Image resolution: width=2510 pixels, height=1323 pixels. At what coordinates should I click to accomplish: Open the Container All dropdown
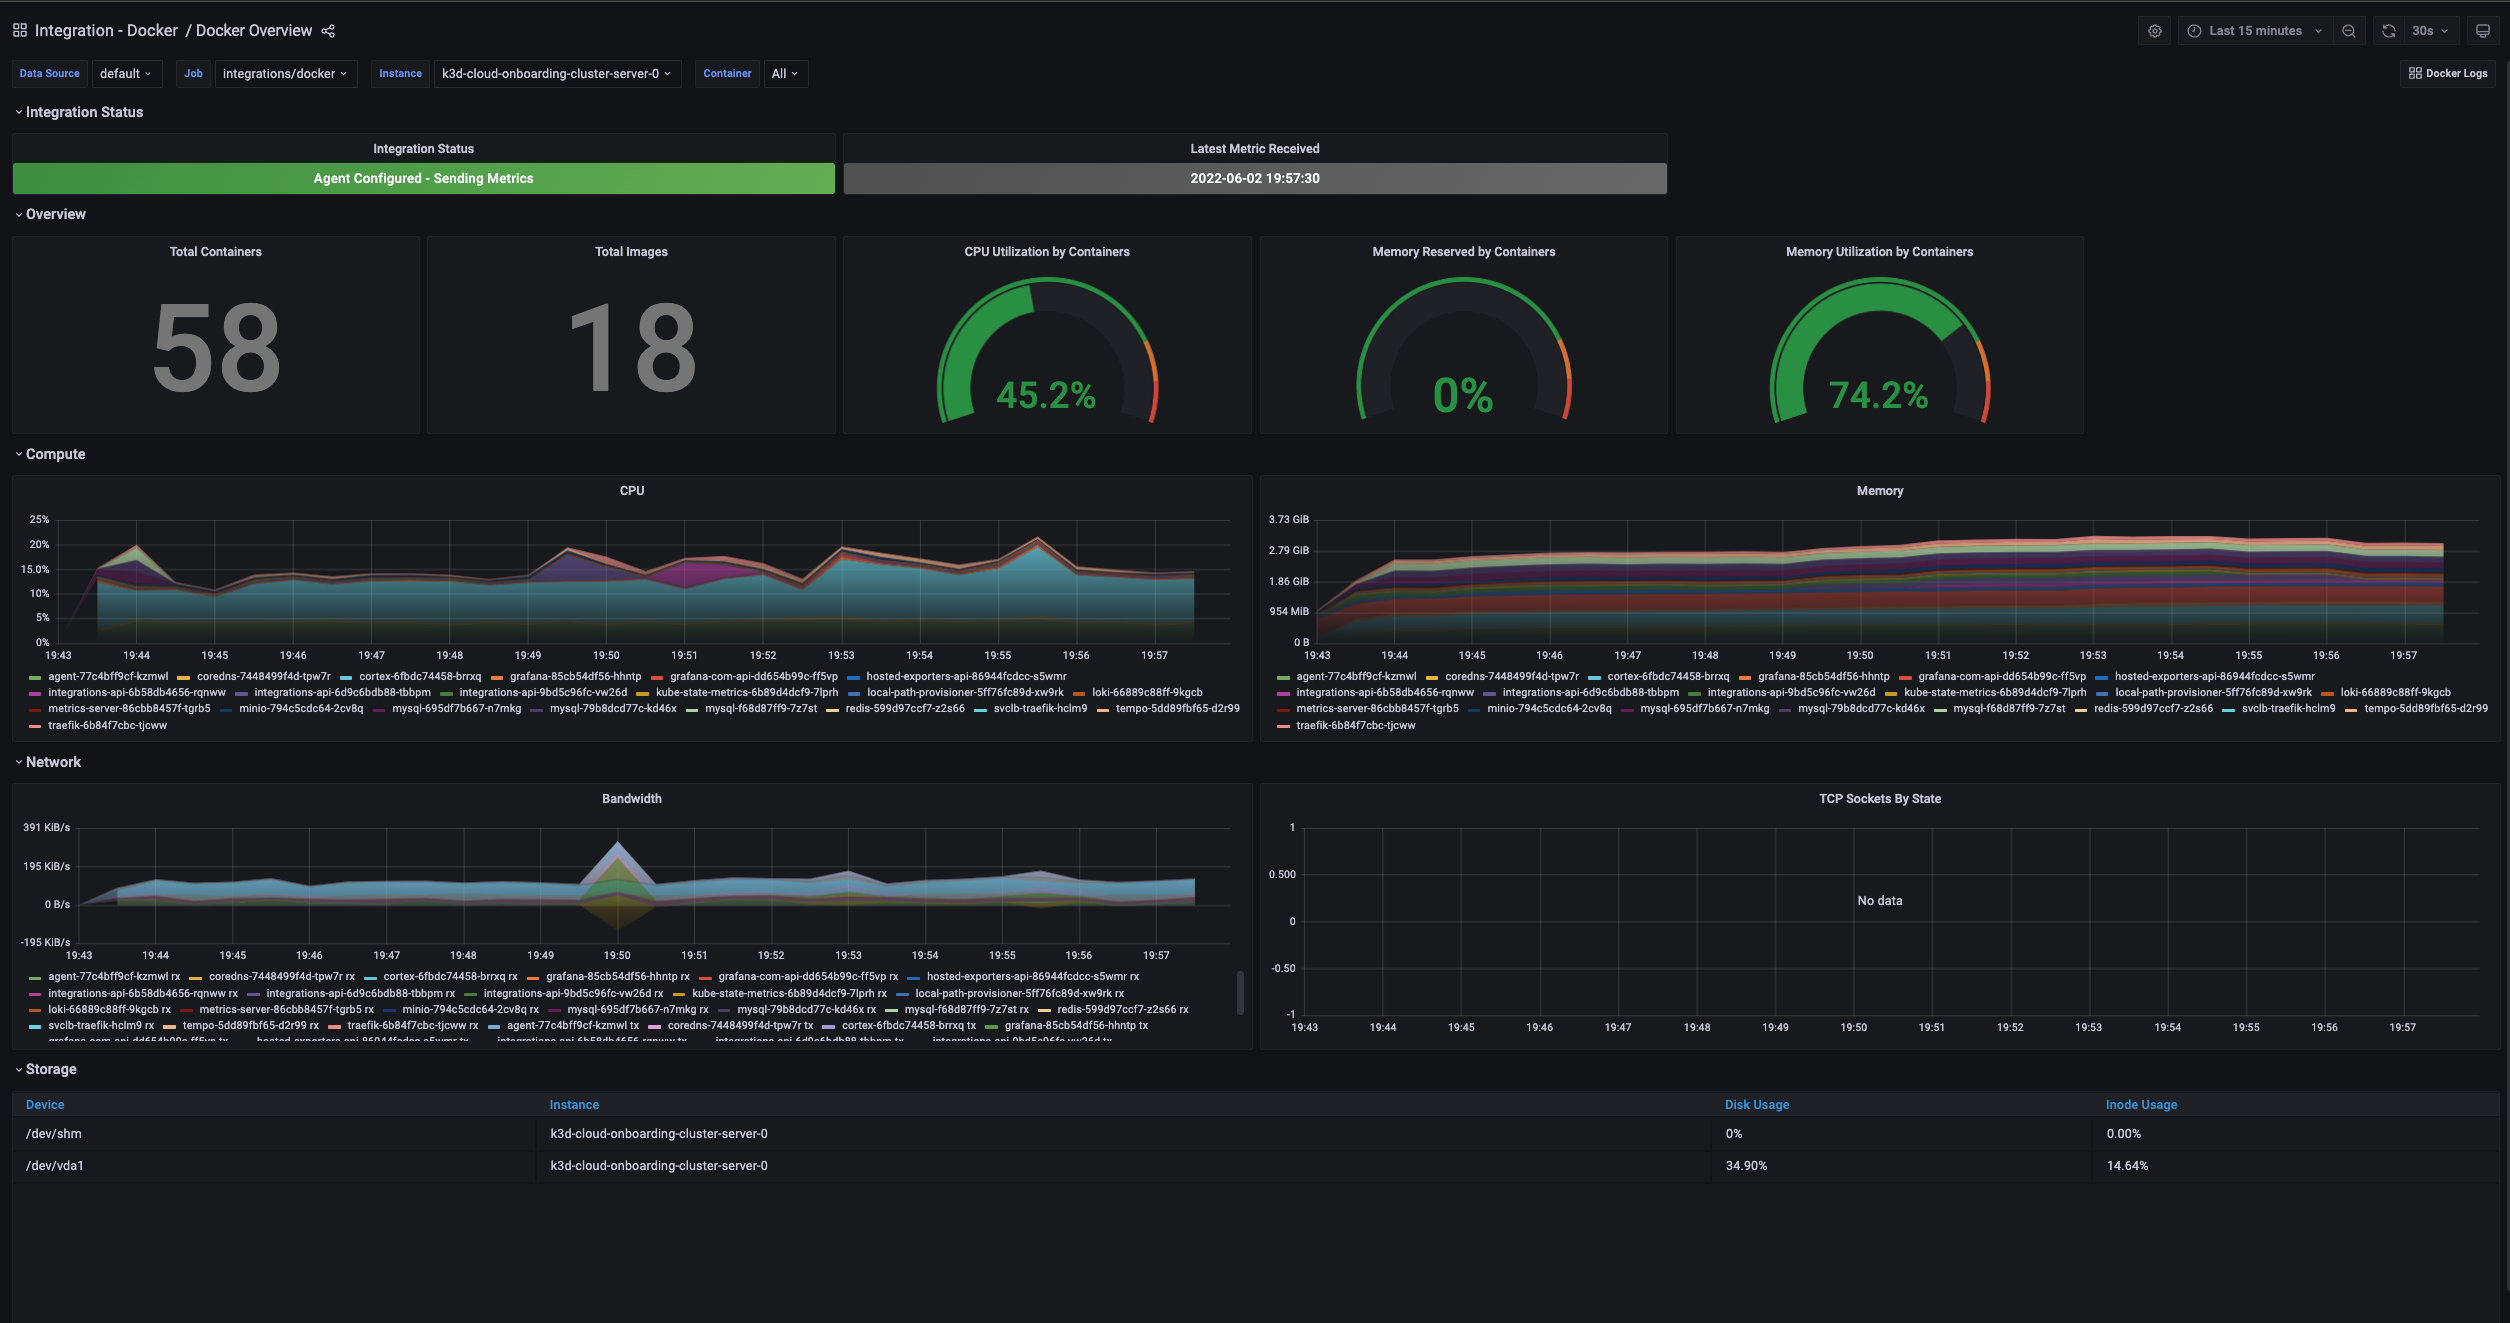coord(785,74)
